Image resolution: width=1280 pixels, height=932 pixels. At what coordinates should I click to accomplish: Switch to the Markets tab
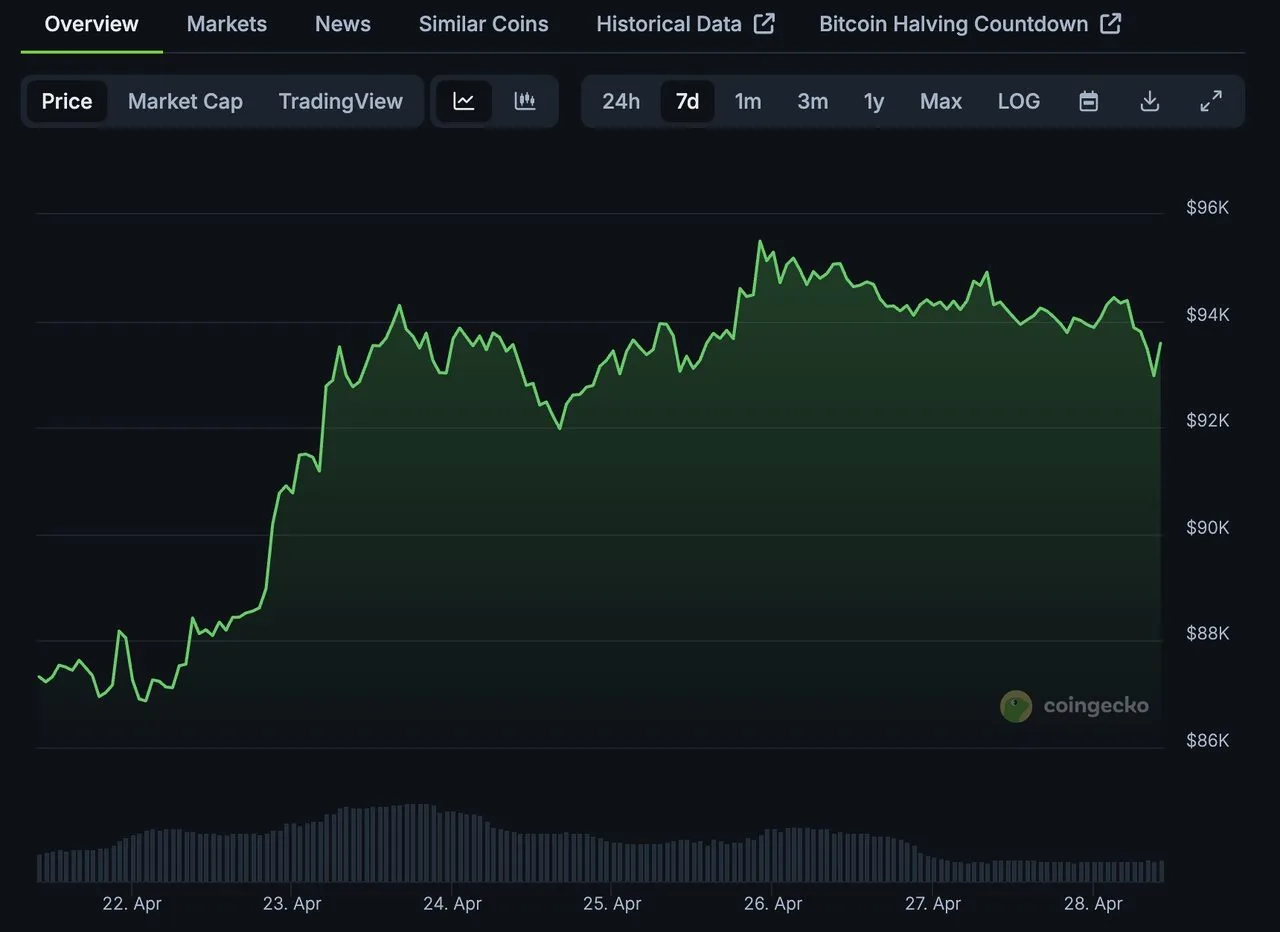[x=227, y=24]
